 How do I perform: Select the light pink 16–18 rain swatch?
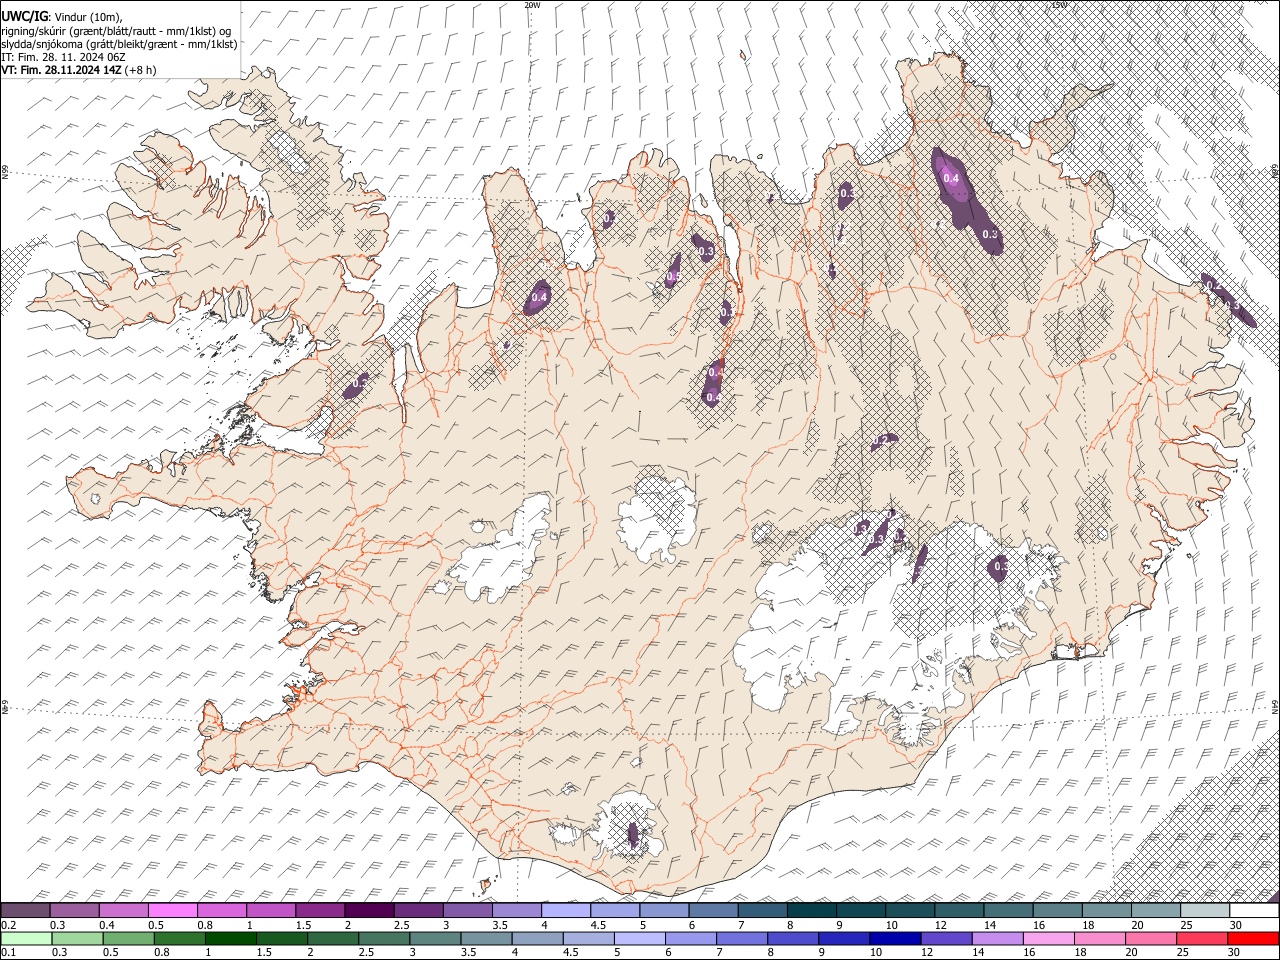click(x=1049, y=939)
